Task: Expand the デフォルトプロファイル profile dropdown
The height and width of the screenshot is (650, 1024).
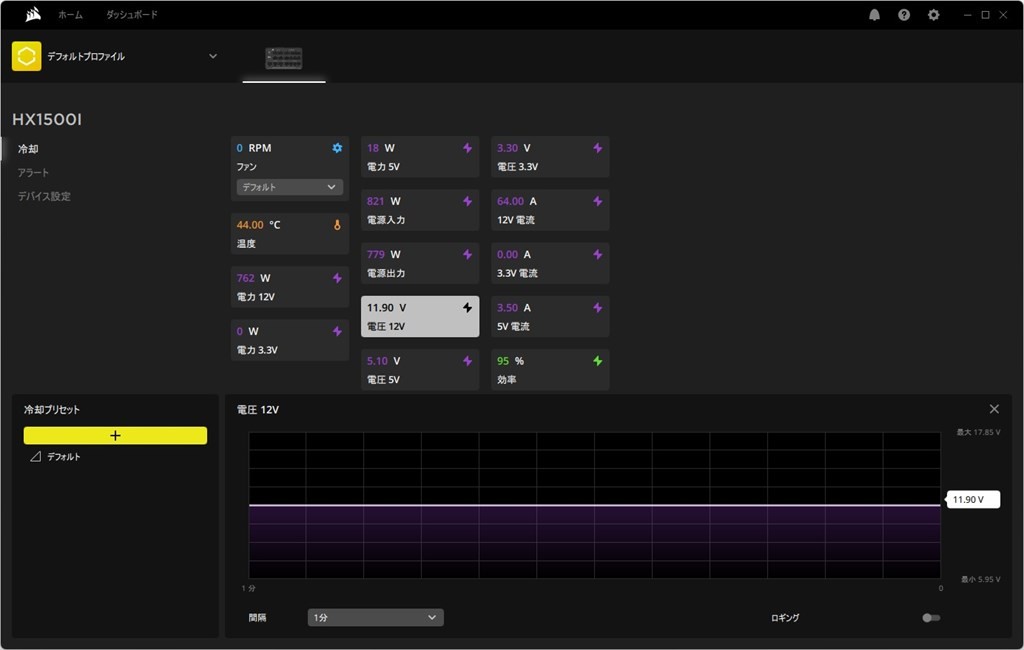Action: [213, 56]
